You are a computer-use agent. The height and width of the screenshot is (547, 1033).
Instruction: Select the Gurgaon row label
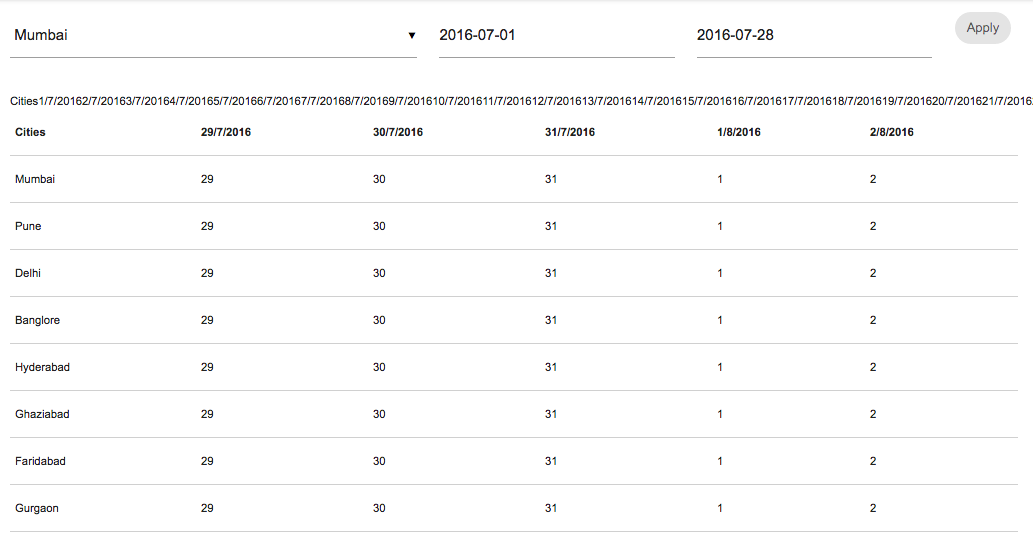pyautogui.click(x=37, y=508)
